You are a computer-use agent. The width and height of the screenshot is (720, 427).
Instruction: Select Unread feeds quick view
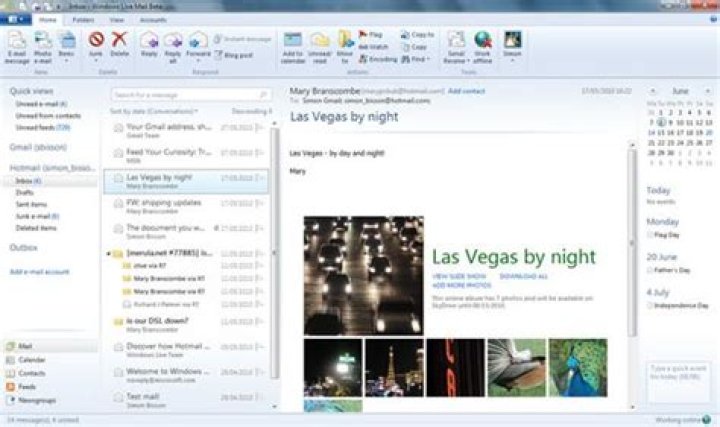pos(43,127)
